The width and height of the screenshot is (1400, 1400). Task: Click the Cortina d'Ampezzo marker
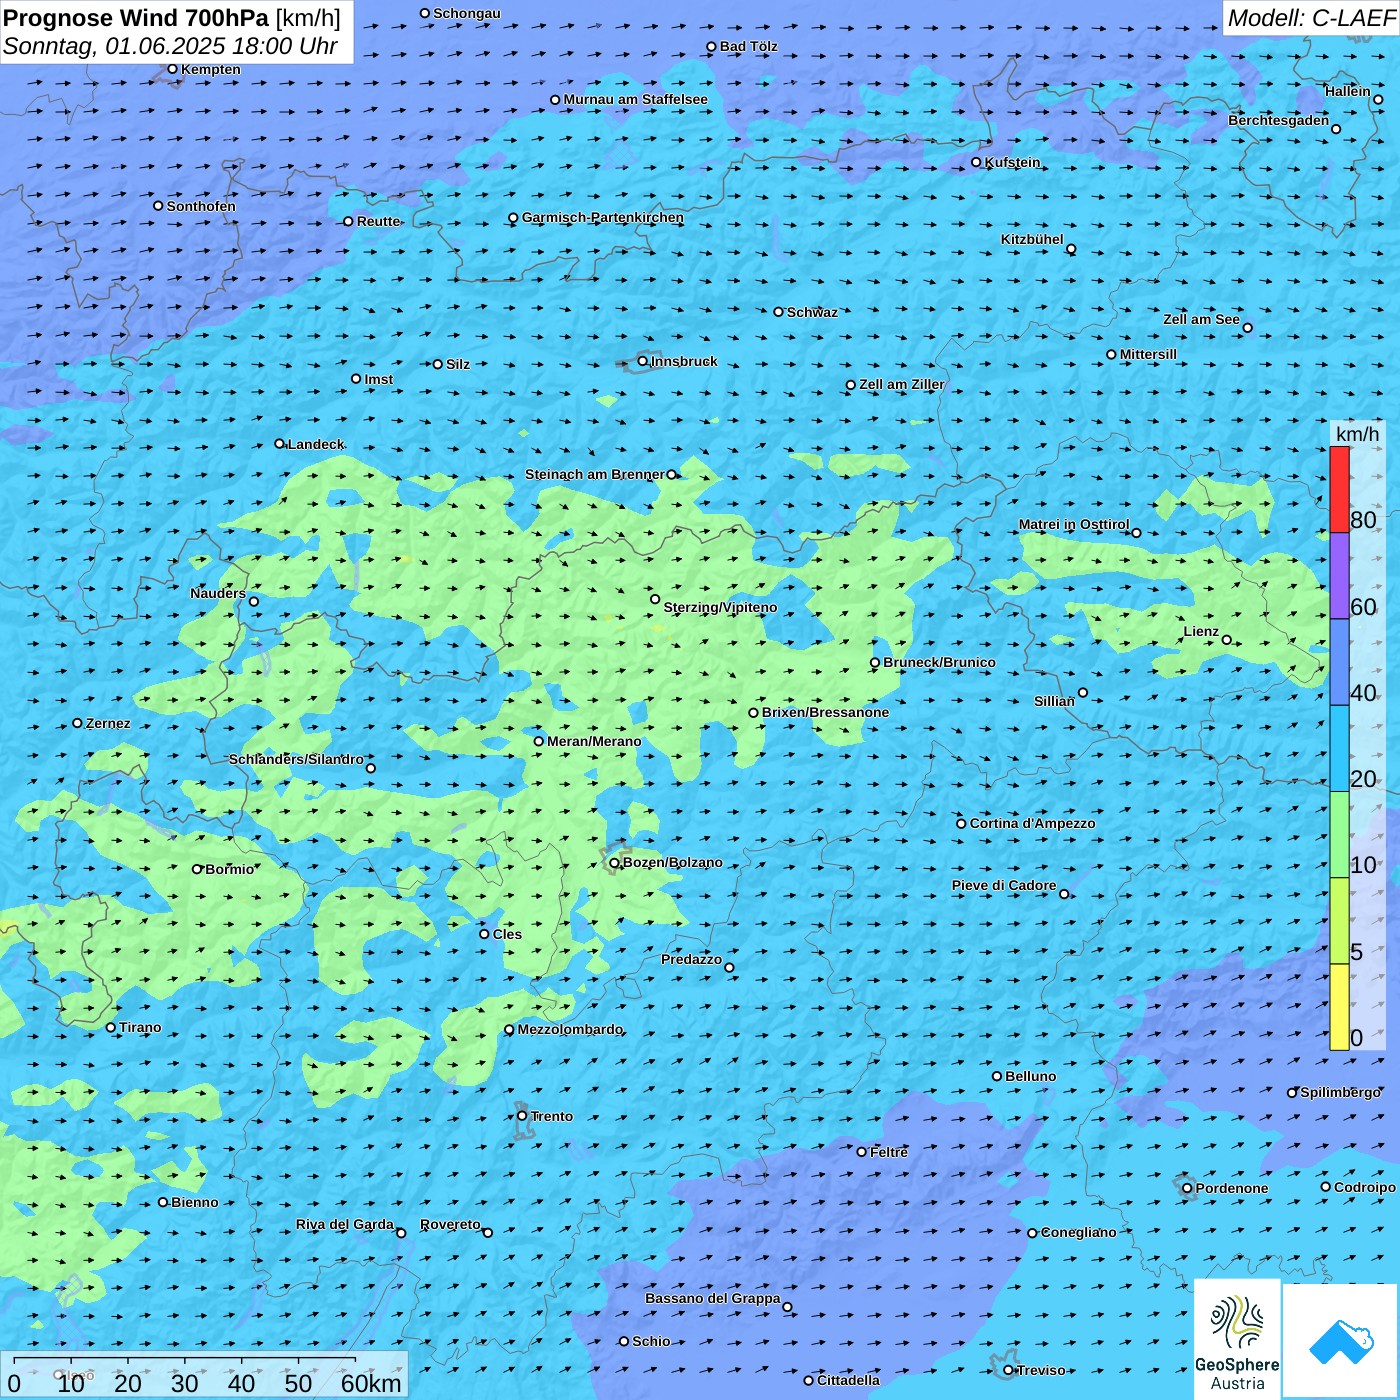point(962,823)
